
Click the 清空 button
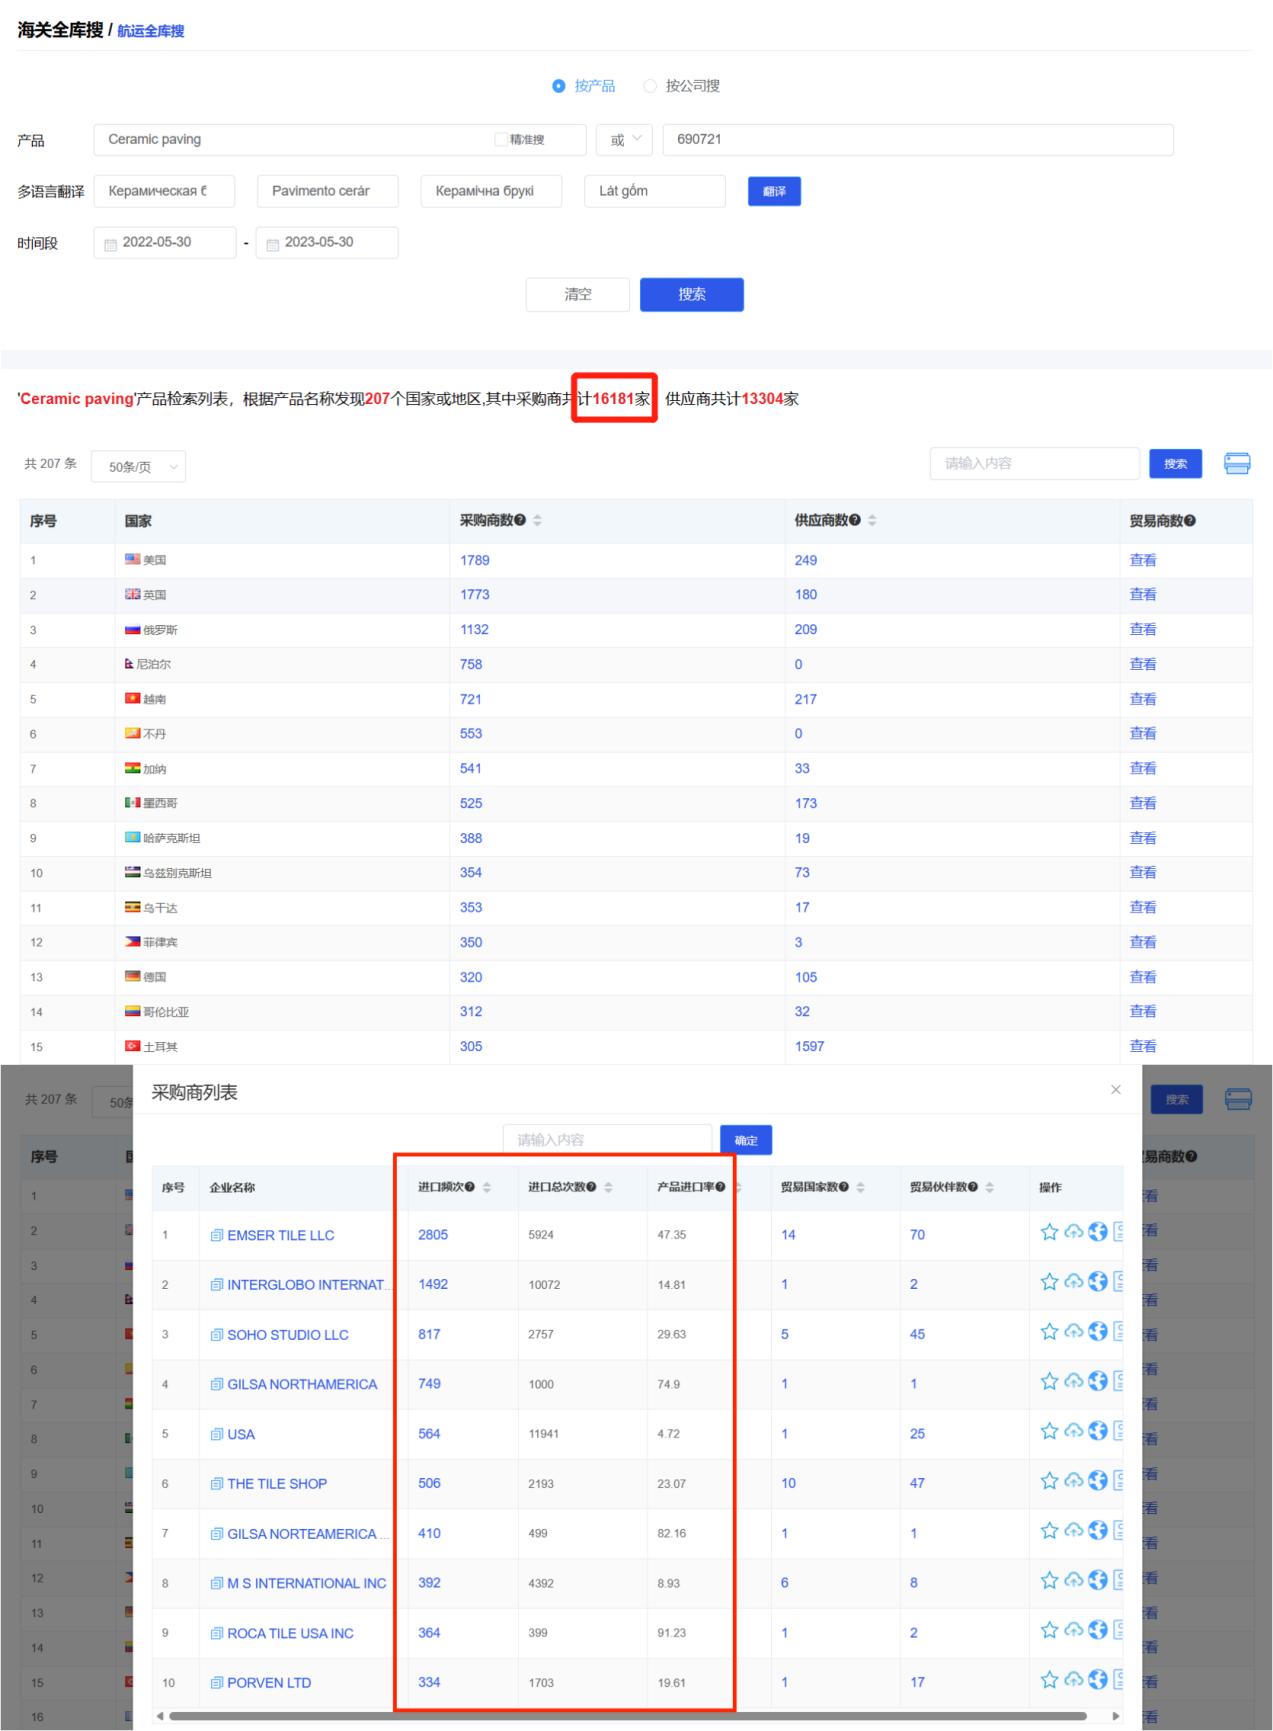578,295
